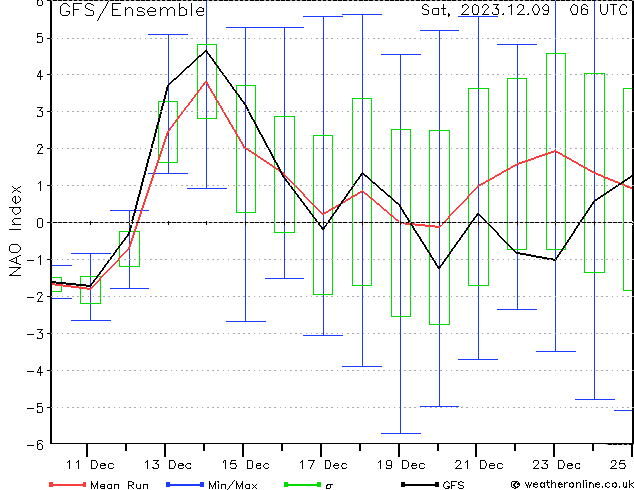Image resolution: width=634 pixels, height=490 pixels.
Task: Click the blue 'Min/Max' legend swatch
Action: click(x=185, y=484)
